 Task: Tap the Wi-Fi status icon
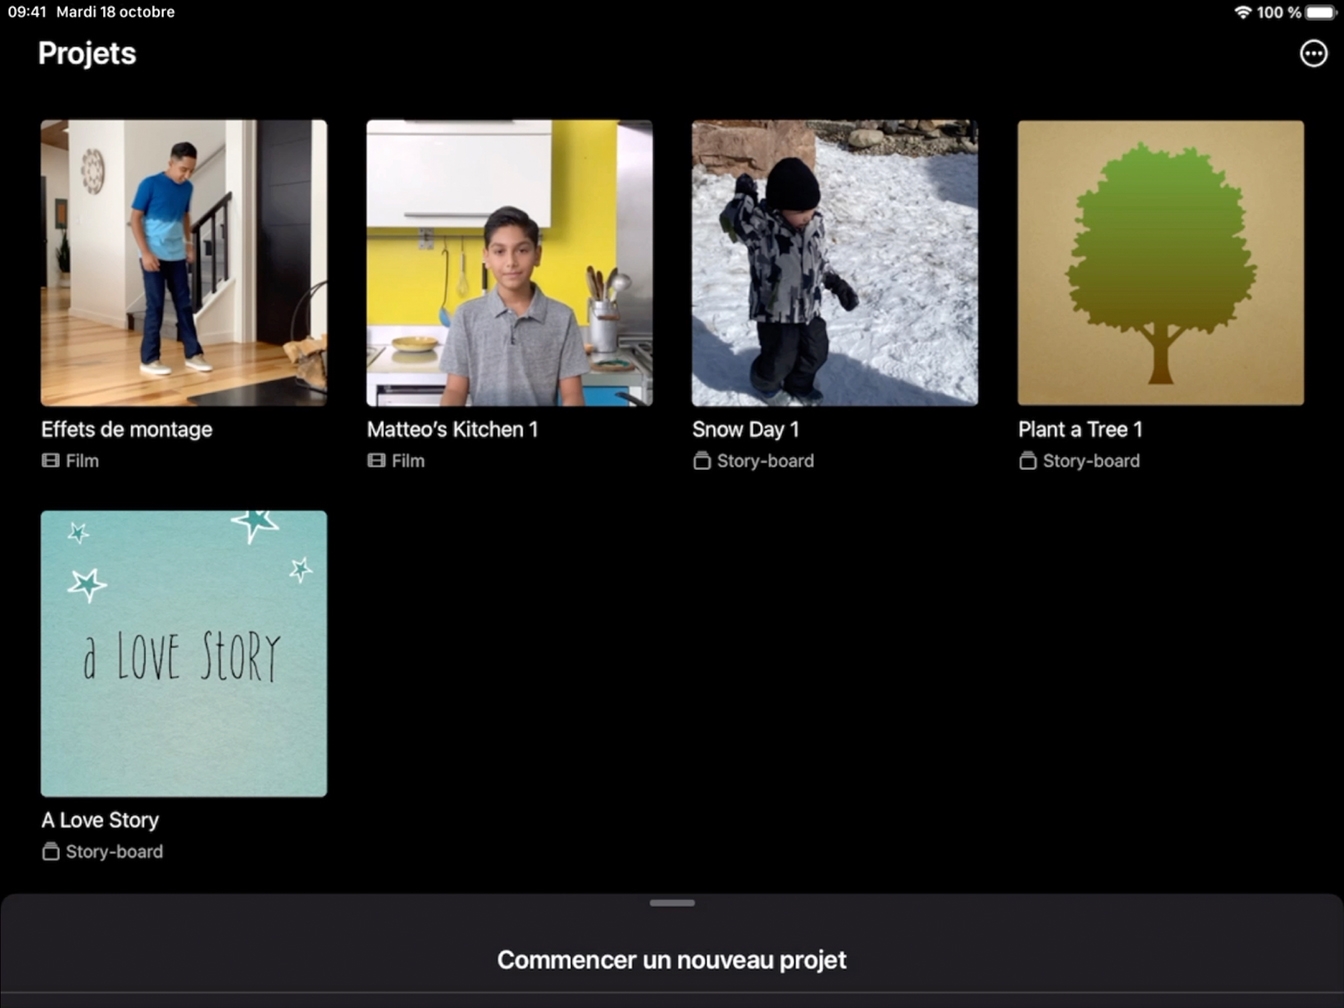pyautogui.click(x=1242, y=12)
